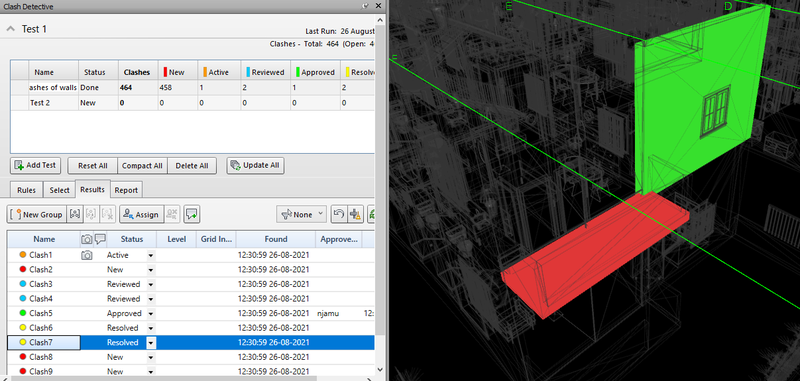Sort by the comments column header

100,239
